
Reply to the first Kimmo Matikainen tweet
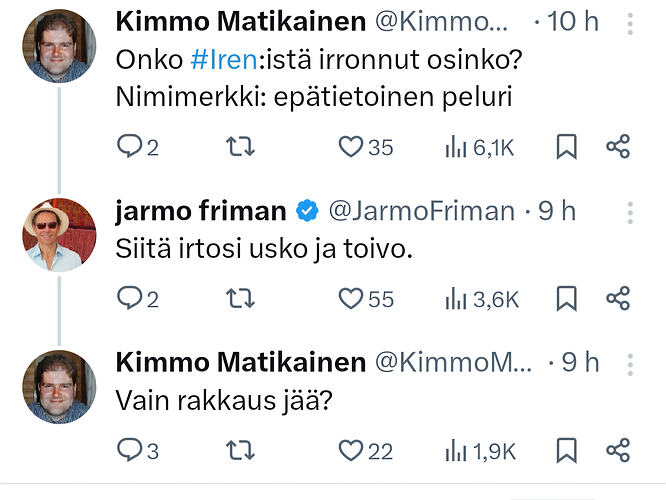(130, 147)
